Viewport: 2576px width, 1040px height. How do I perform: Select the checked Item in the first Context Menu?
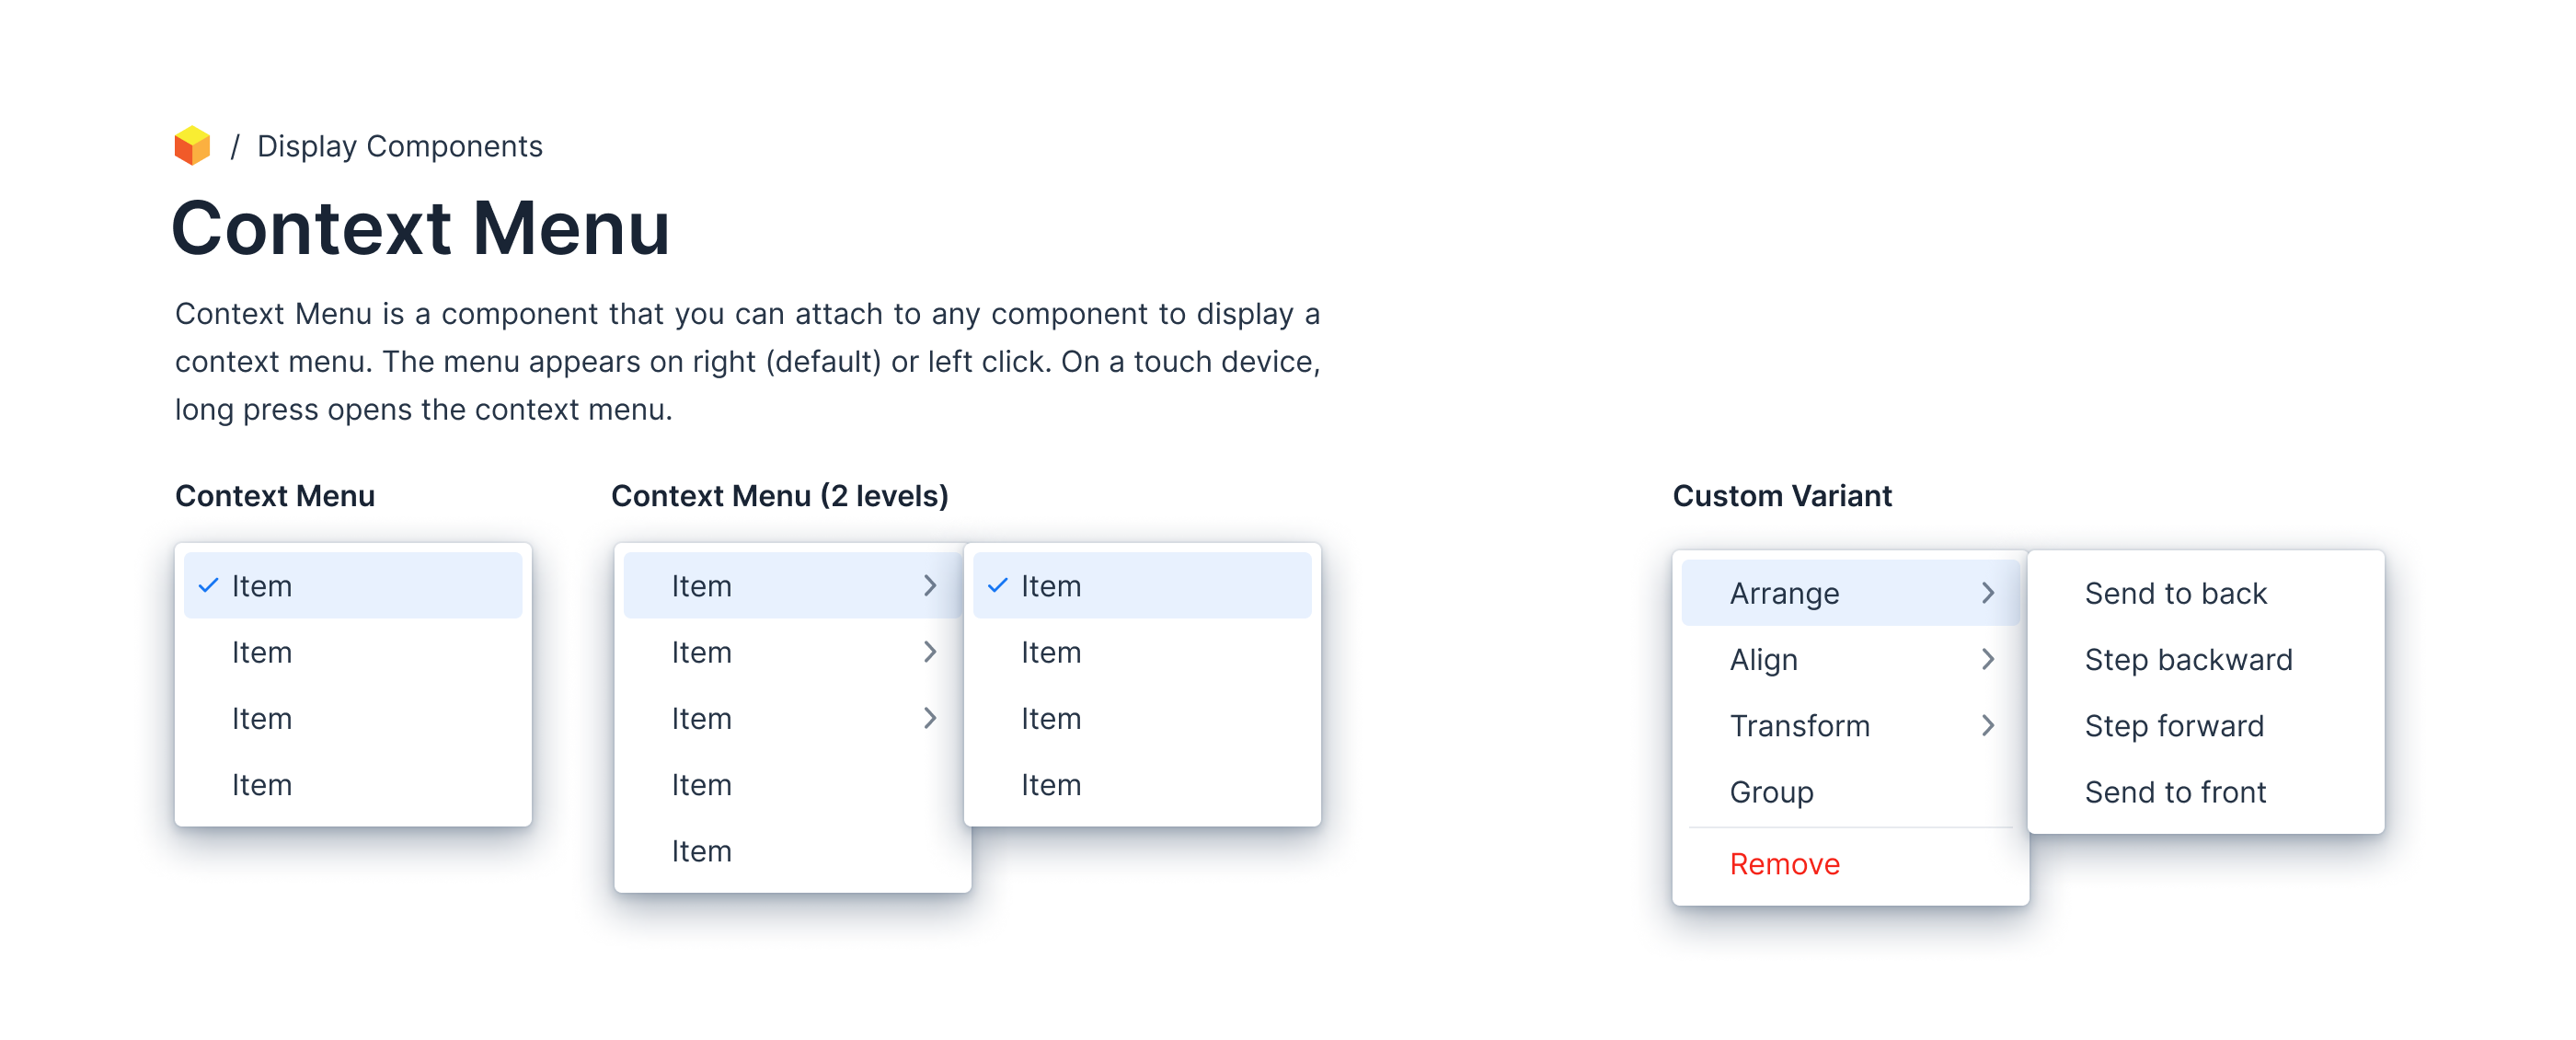pos(262,585)
